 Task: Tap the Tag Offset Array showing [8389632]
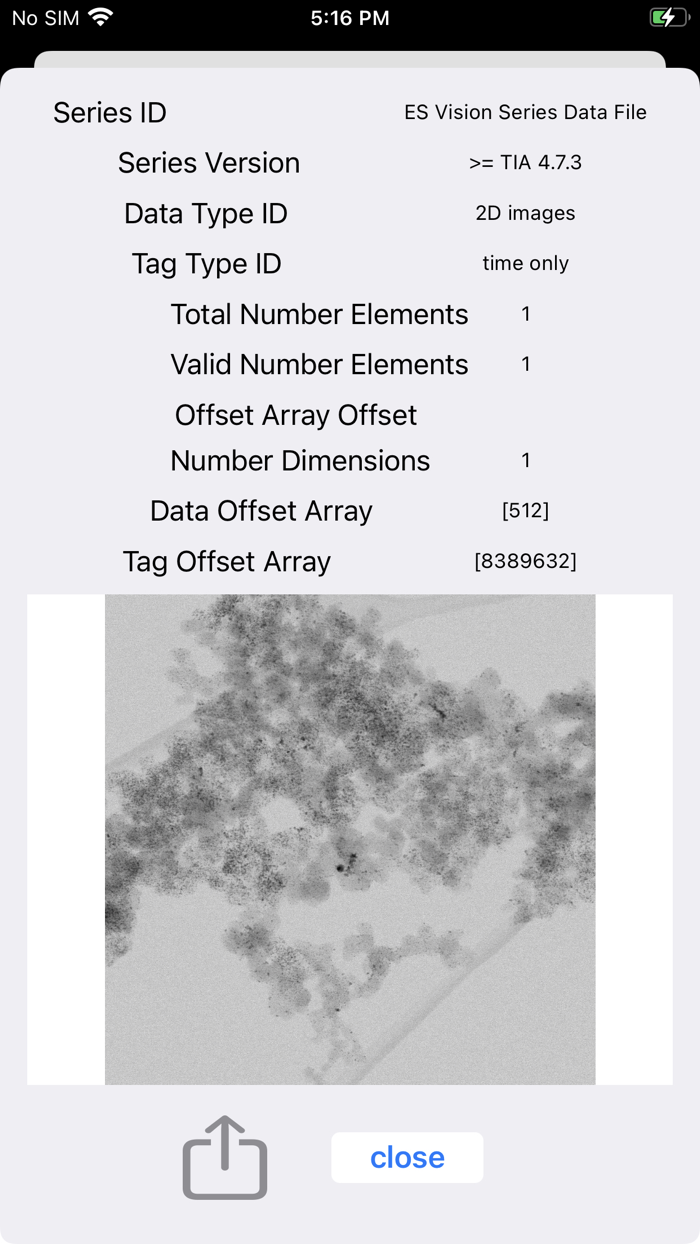(525, 561)
